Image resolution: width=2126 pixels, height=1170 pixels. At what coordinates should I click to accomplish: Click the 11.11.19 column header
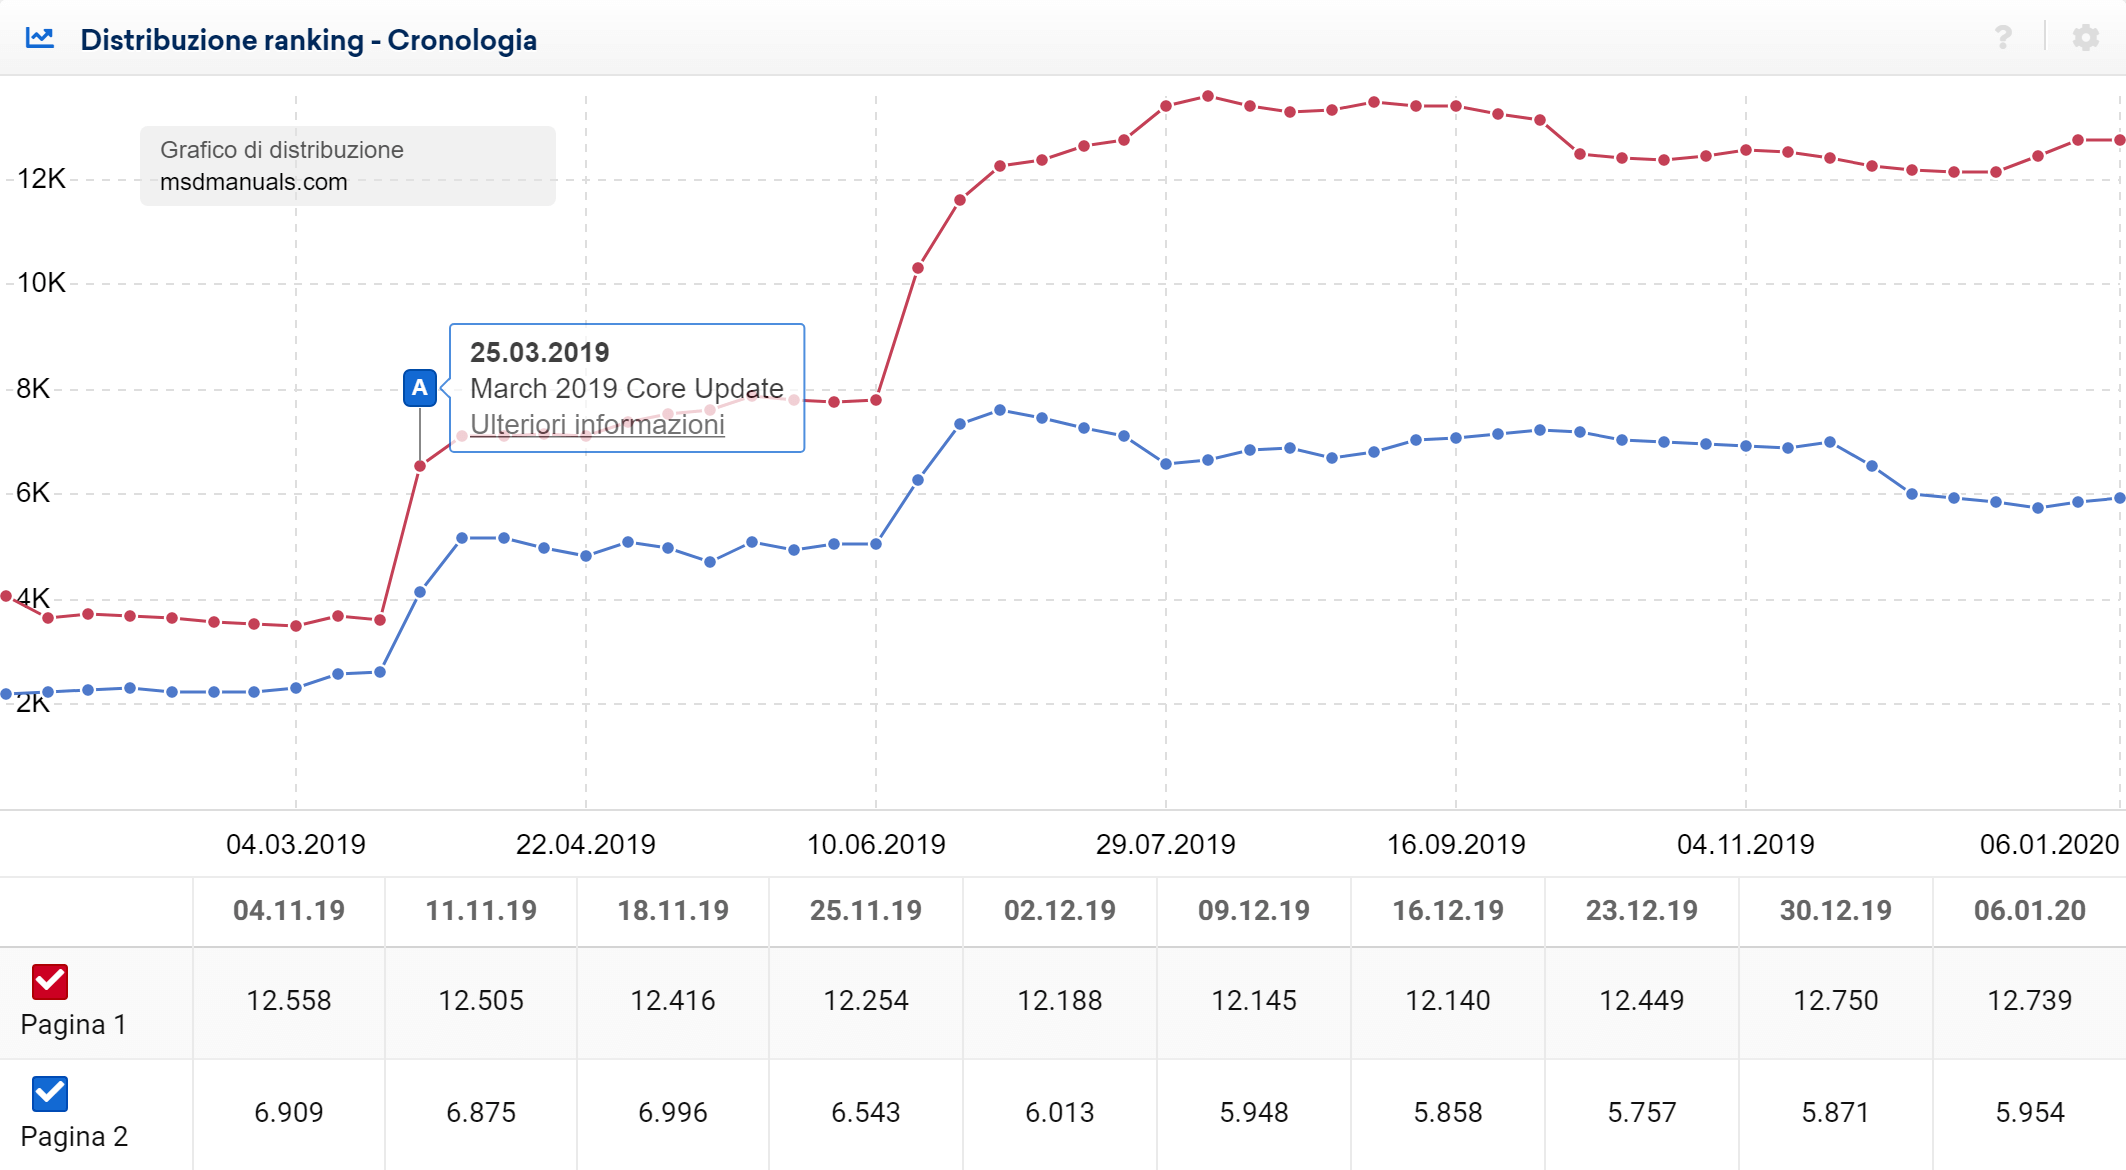(x=481, y=910)
